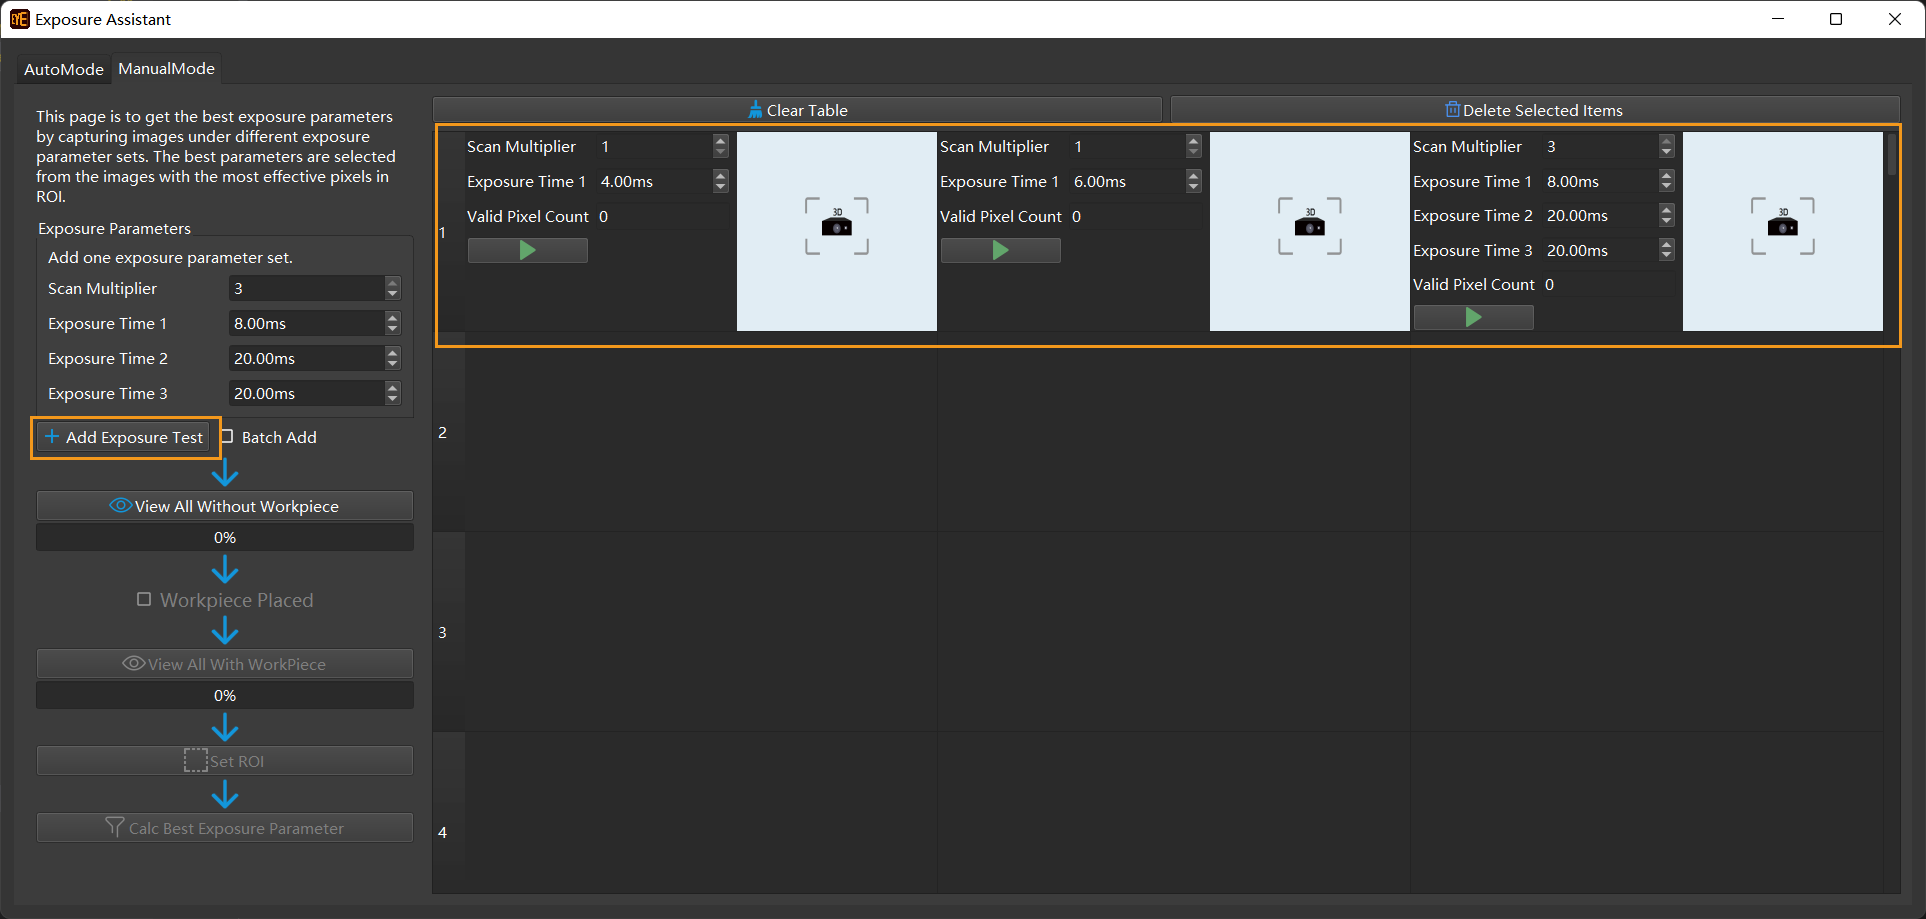Click the broom icon on Clear Table
This screenshot has width=1926, height=919.
tap(755, 110)
